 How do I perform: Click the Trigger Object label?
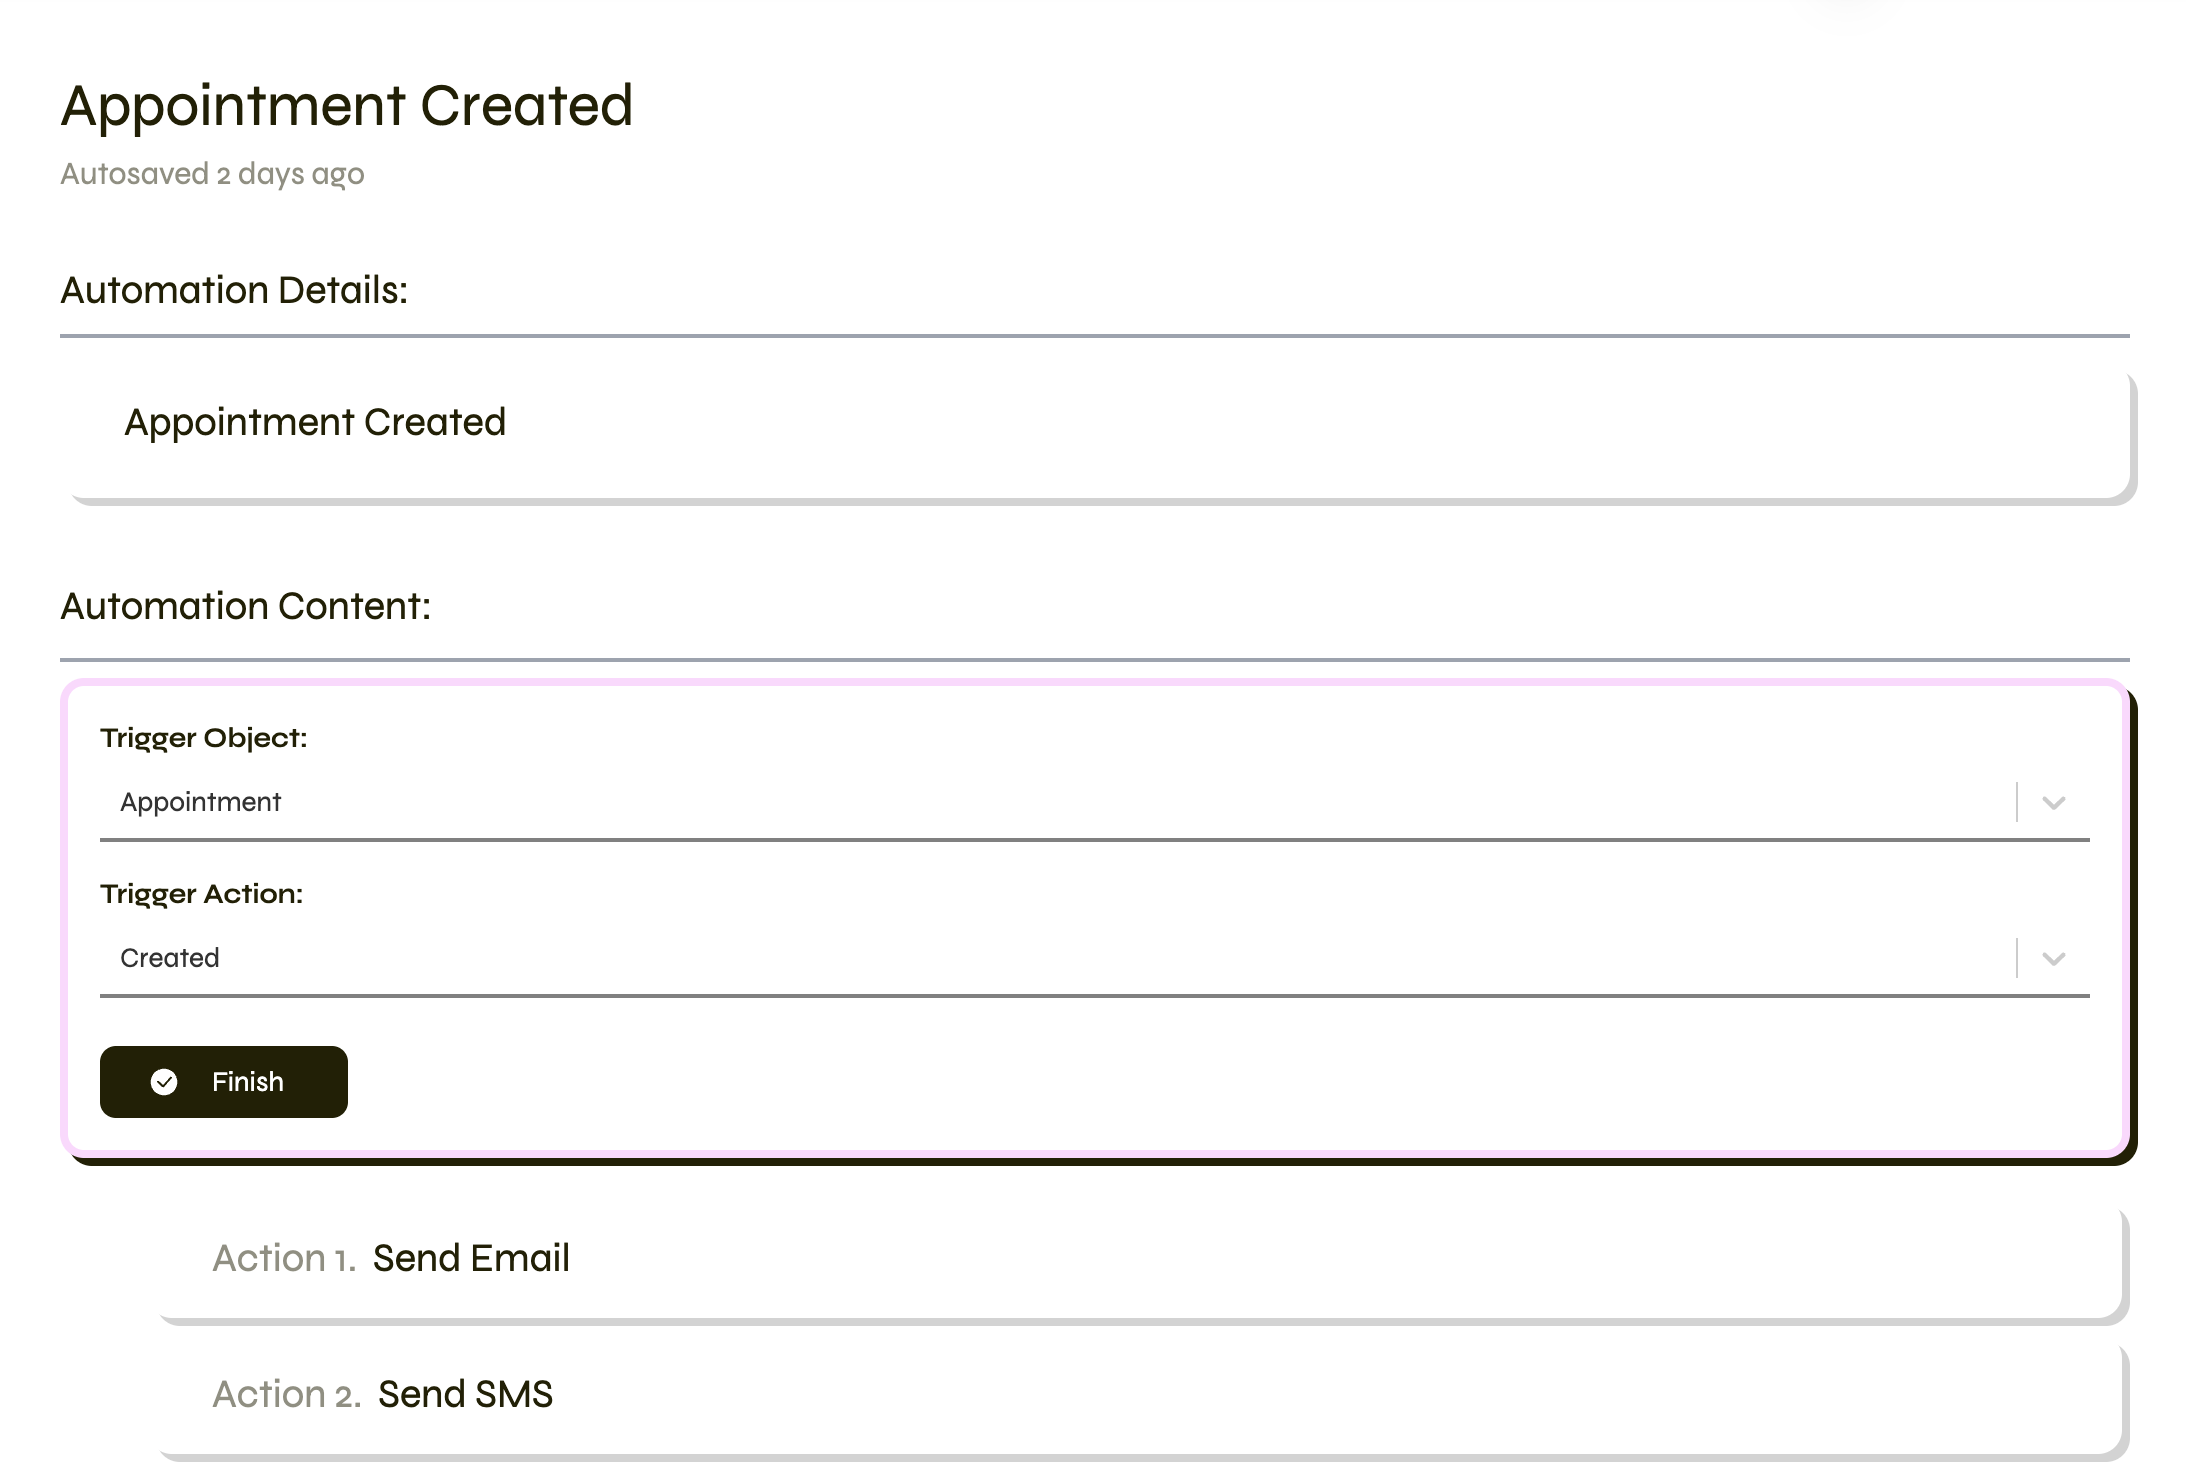203,738
